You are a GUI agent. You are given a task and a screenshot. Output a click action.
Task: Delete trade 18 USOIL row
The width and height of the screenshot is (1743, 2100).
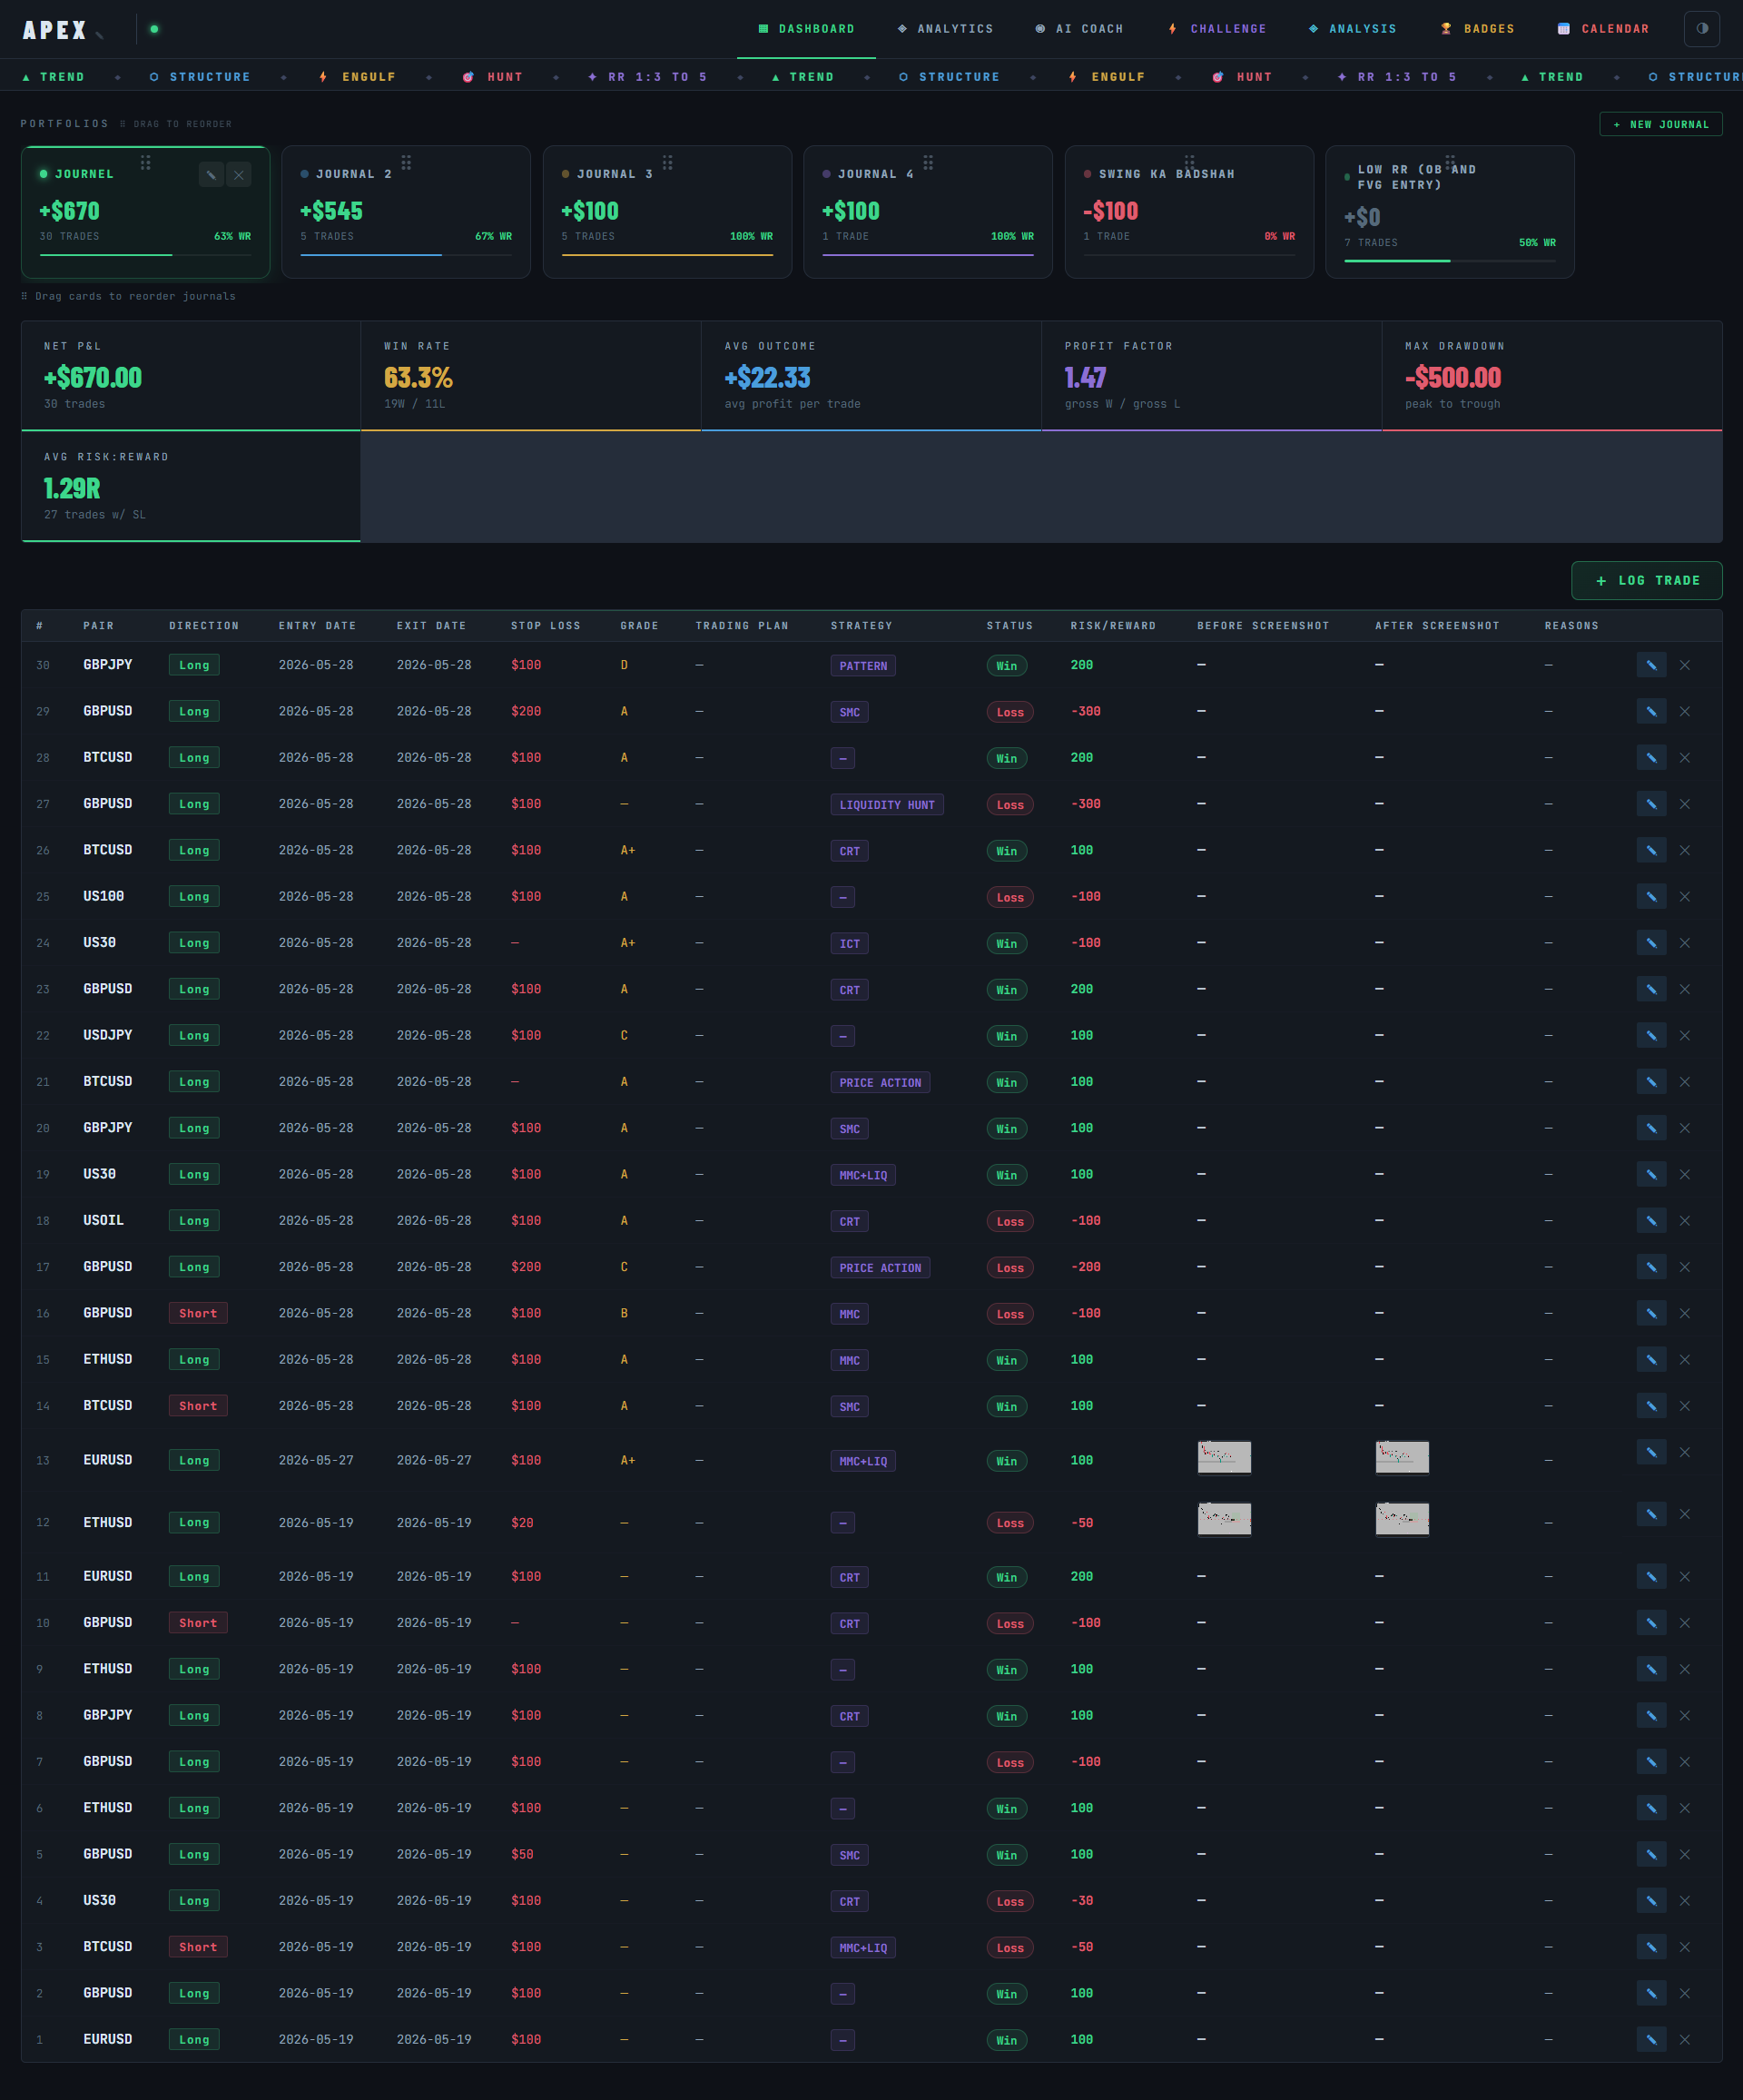pos(1685,1221)
